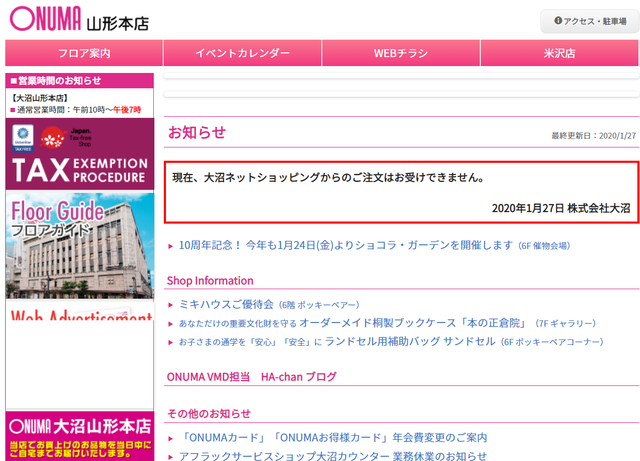Click the arrow beside ショコラ・ガーデン link
The height and width of the screenshot is (461, 640).
(x=171, y=246)
